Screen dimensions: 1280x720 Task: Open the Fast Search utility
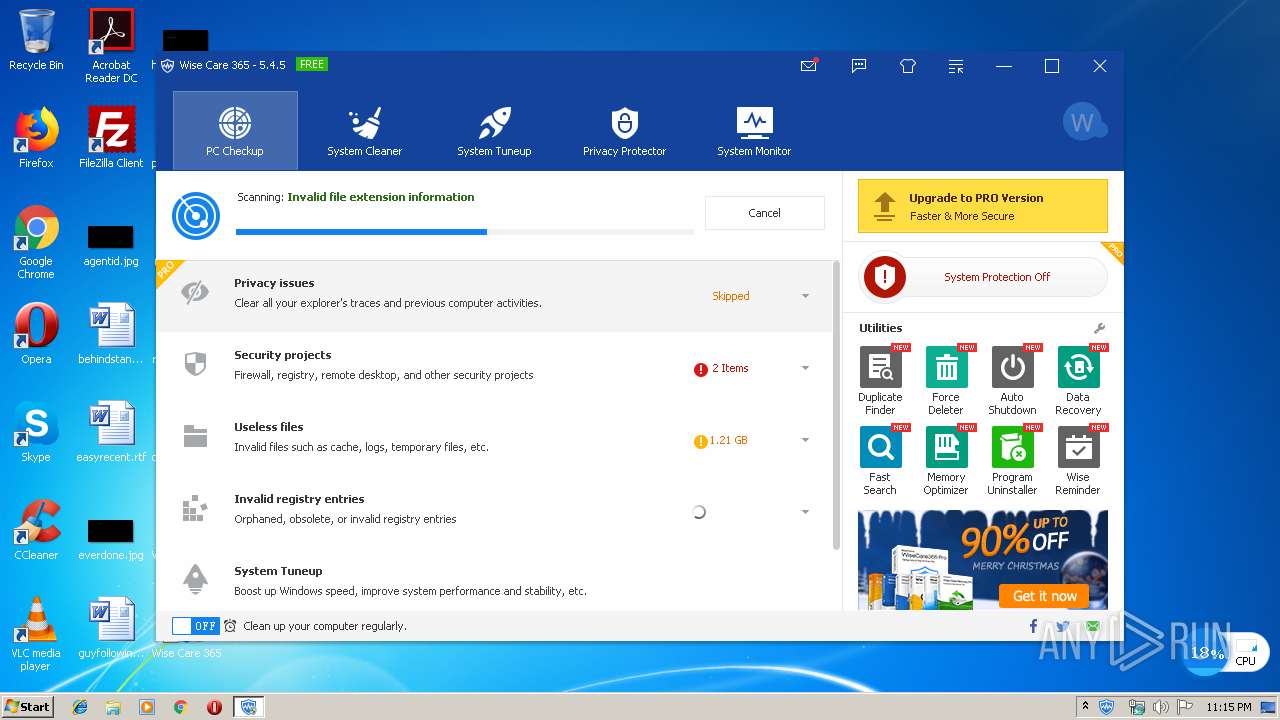pyautogui.click(x=880, y=461)
